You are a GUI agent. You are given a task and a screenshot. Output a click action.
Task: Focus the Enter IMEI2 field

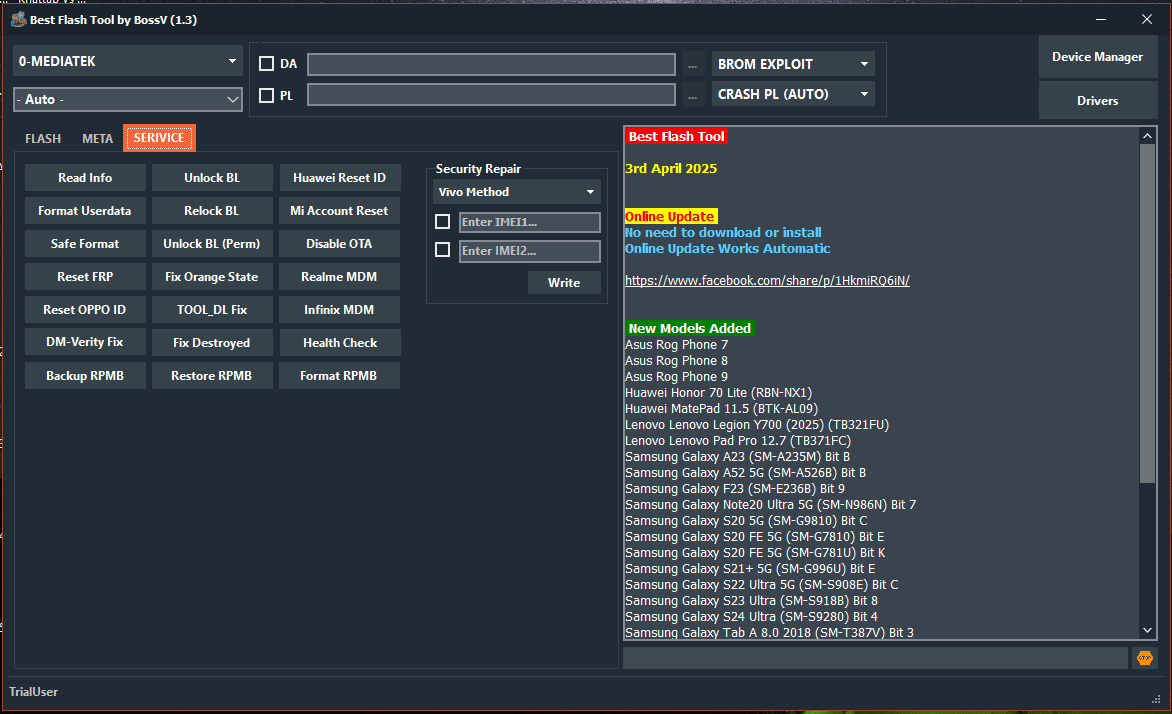pos(529,251)
